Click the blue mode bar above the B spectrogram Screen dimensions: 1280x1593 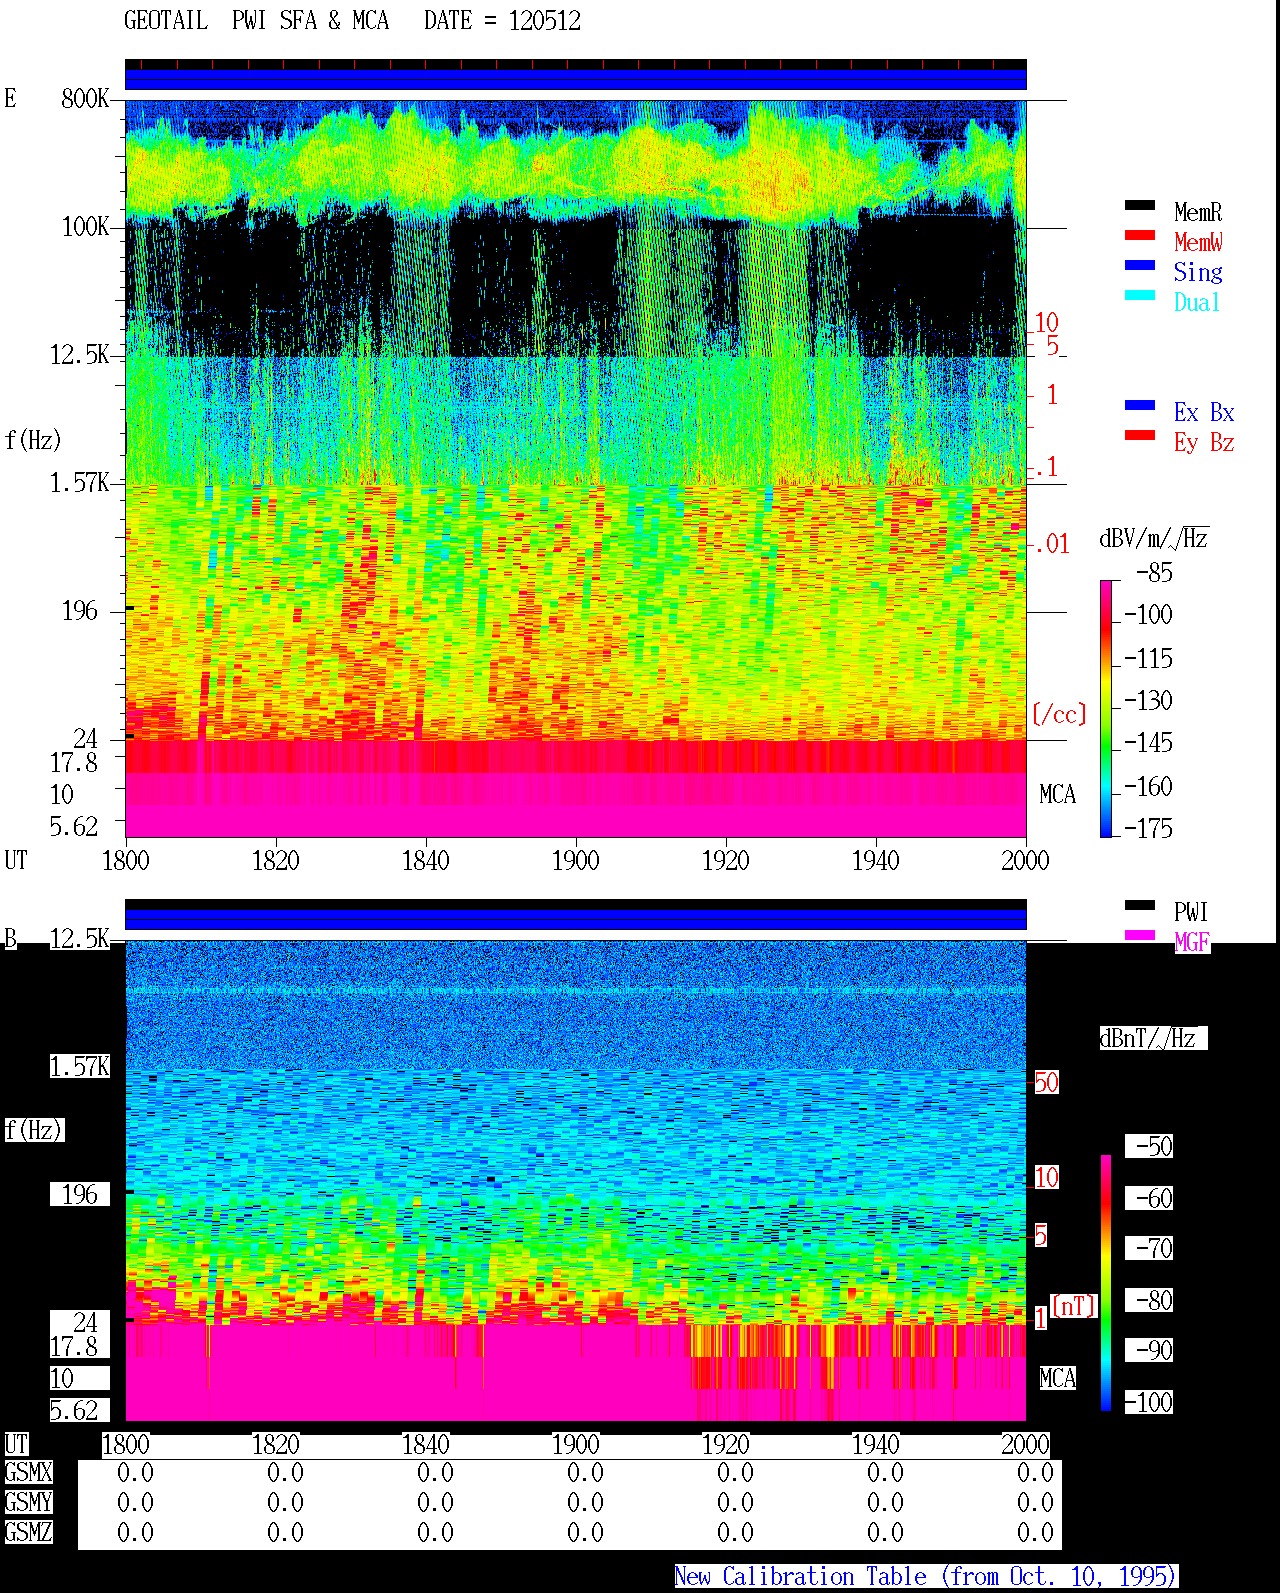[576, 919]
